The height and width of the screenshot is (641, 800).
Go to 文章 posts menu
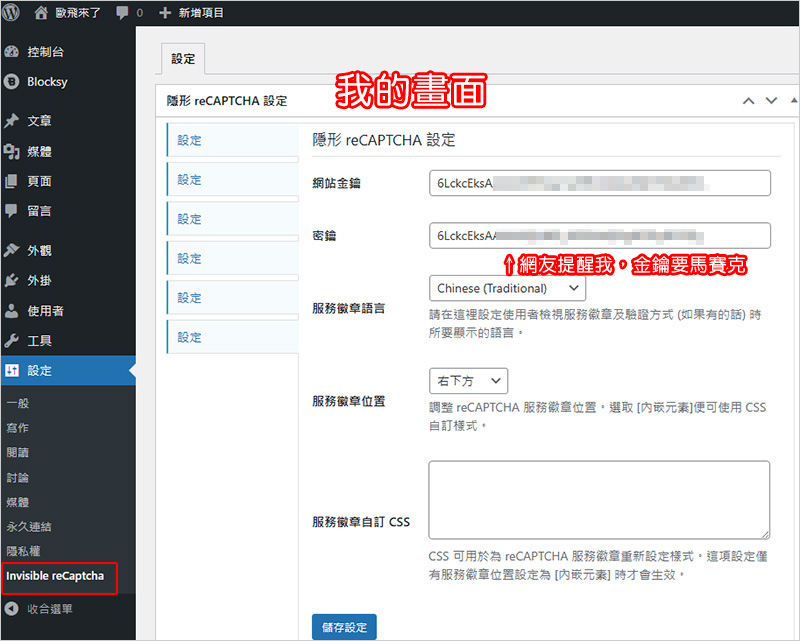coord(38,121)
